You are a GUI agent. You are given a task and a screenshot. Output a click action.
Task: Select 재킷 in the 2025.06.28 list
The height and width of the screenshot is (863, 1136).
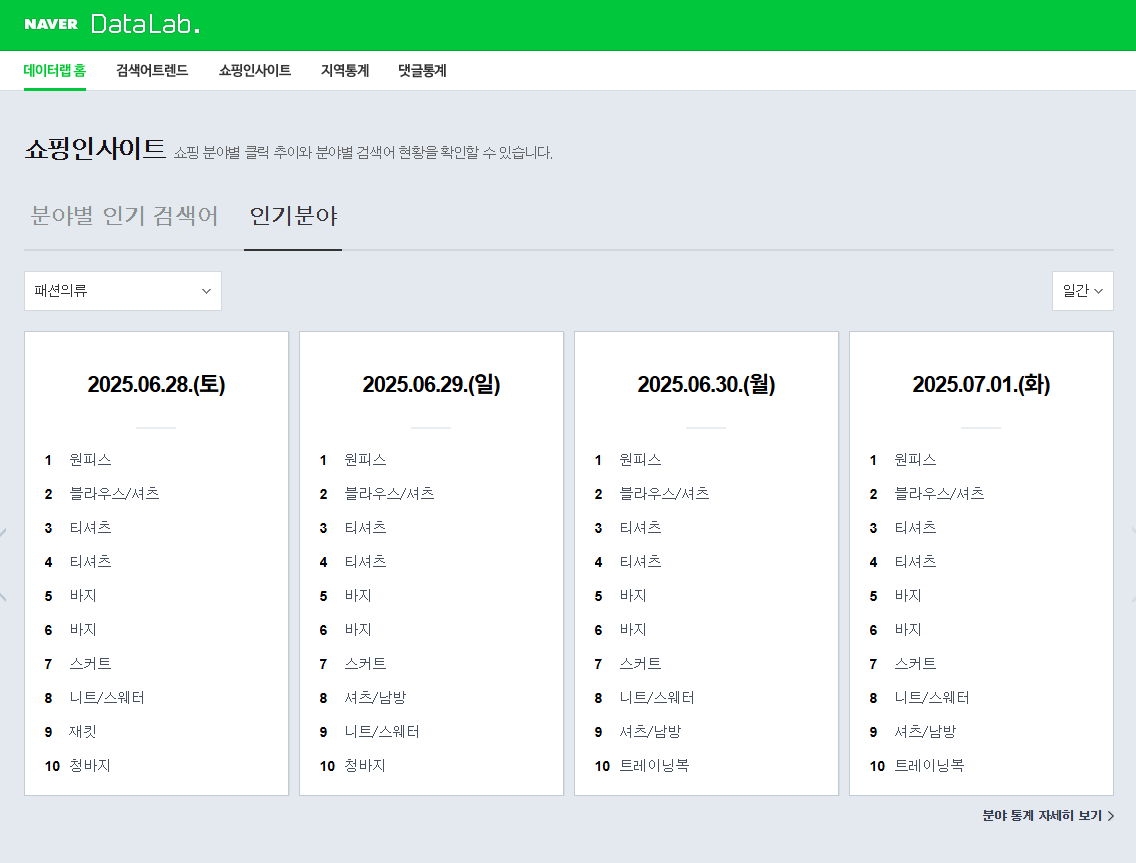pyautogui.click(x=83, y=732)
